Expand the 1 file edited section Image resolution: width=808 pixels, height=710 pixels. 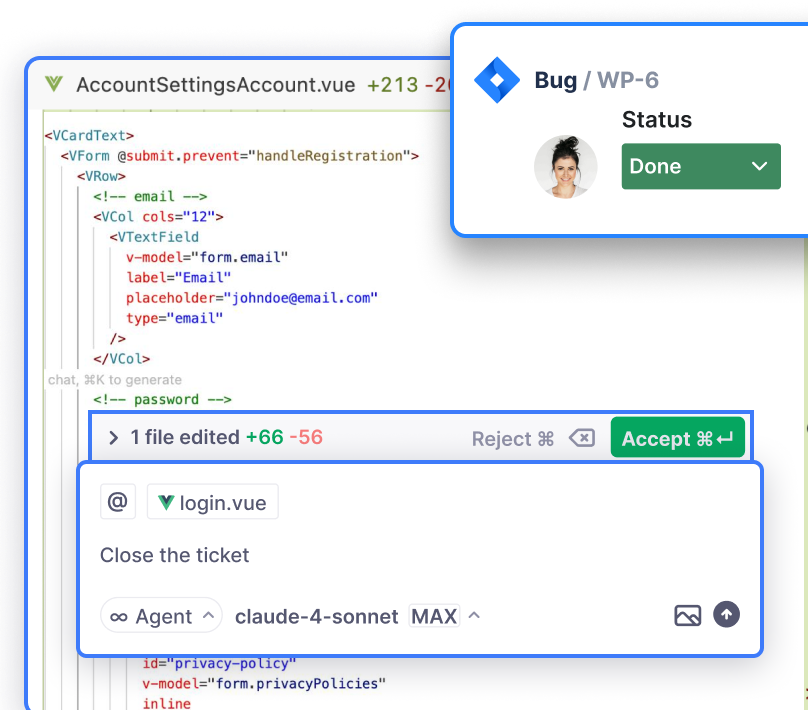coord(113,438)
